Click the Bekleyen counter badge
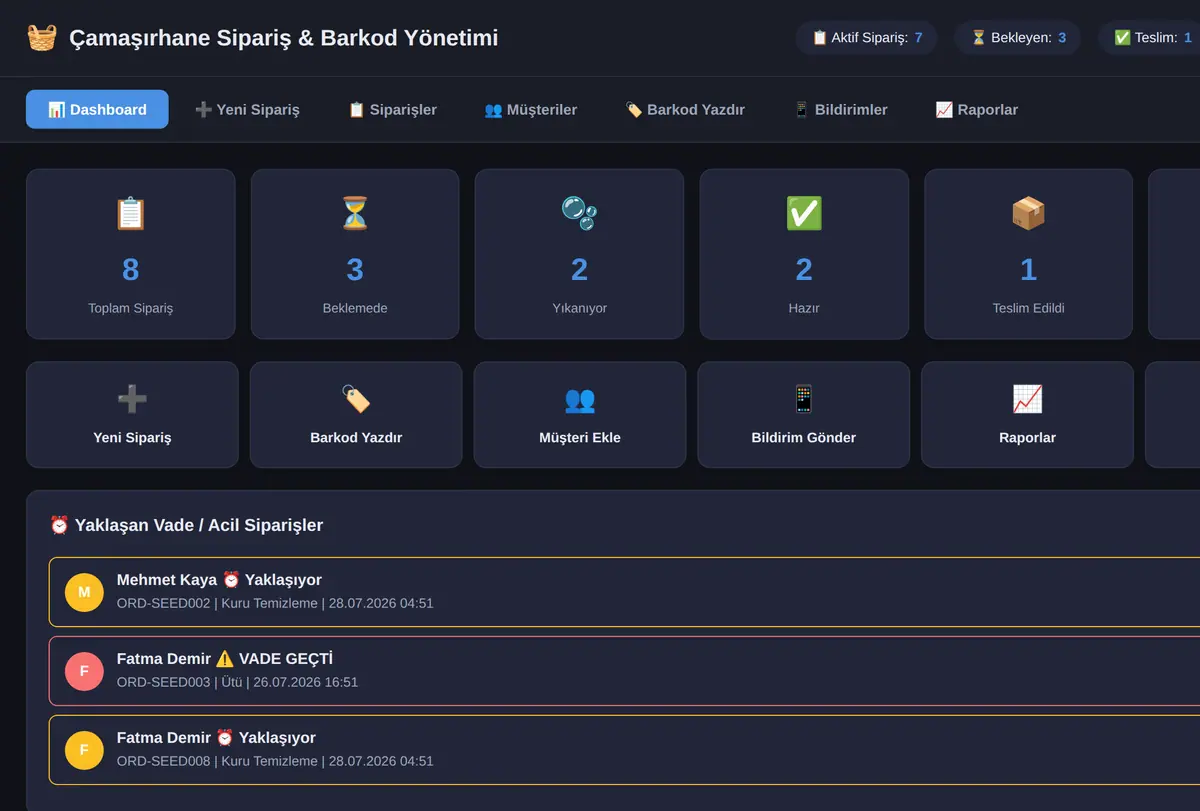This screenshot has height=811, width=1200. [x=1018, y=38]
